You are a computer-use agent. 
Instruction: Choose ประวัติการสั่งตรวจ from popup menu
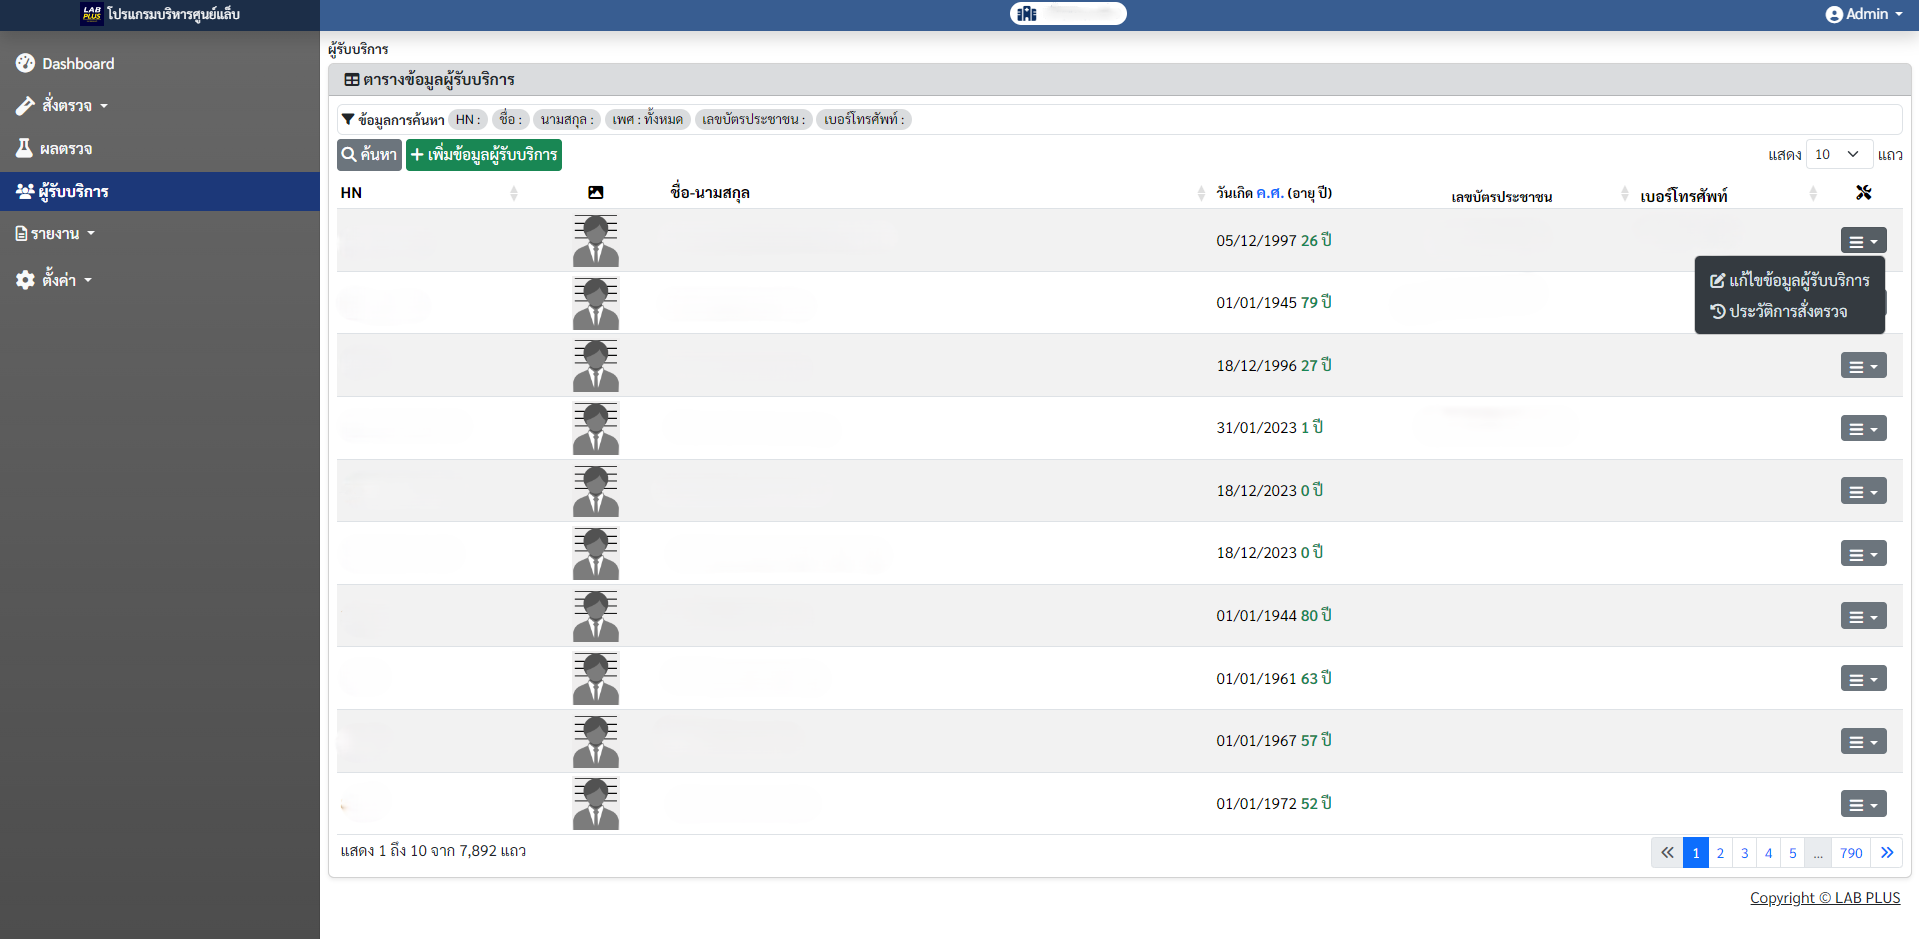(x=1779, y=312)
